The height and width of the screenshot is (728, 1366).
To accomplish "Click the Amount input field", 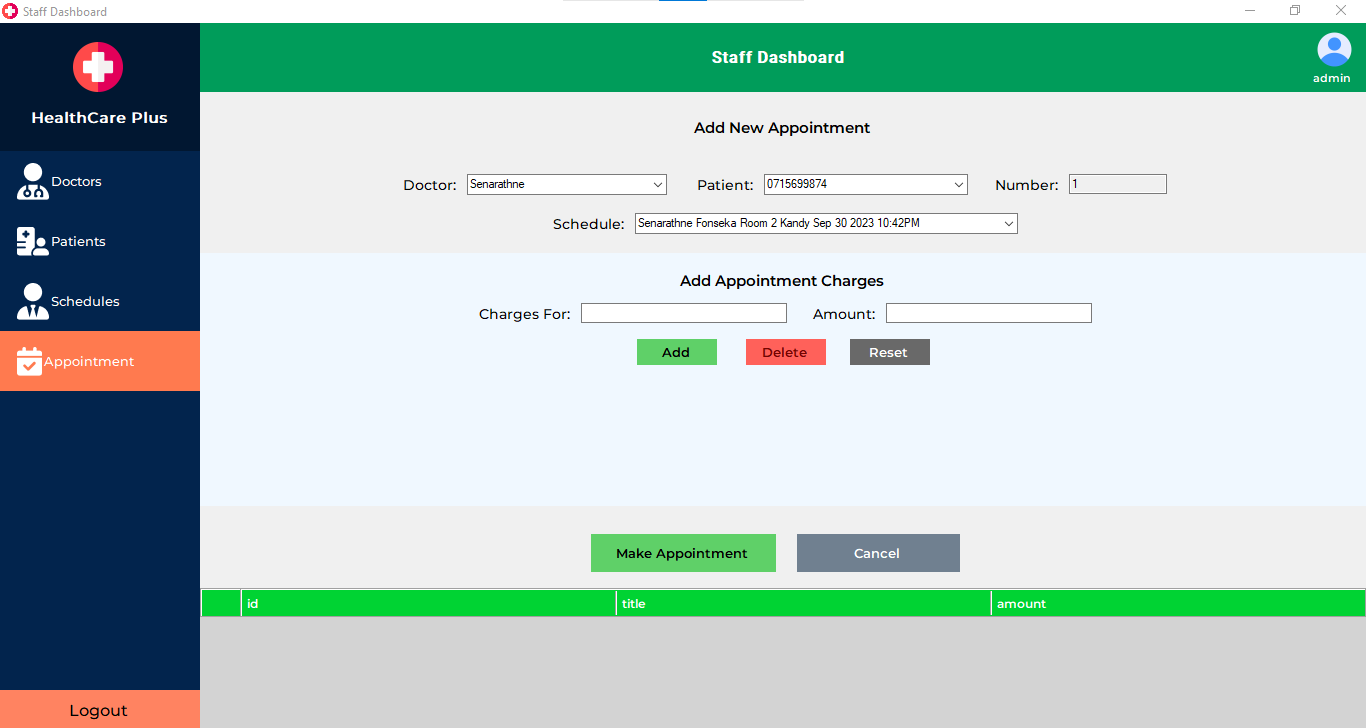I will (989, 313).
